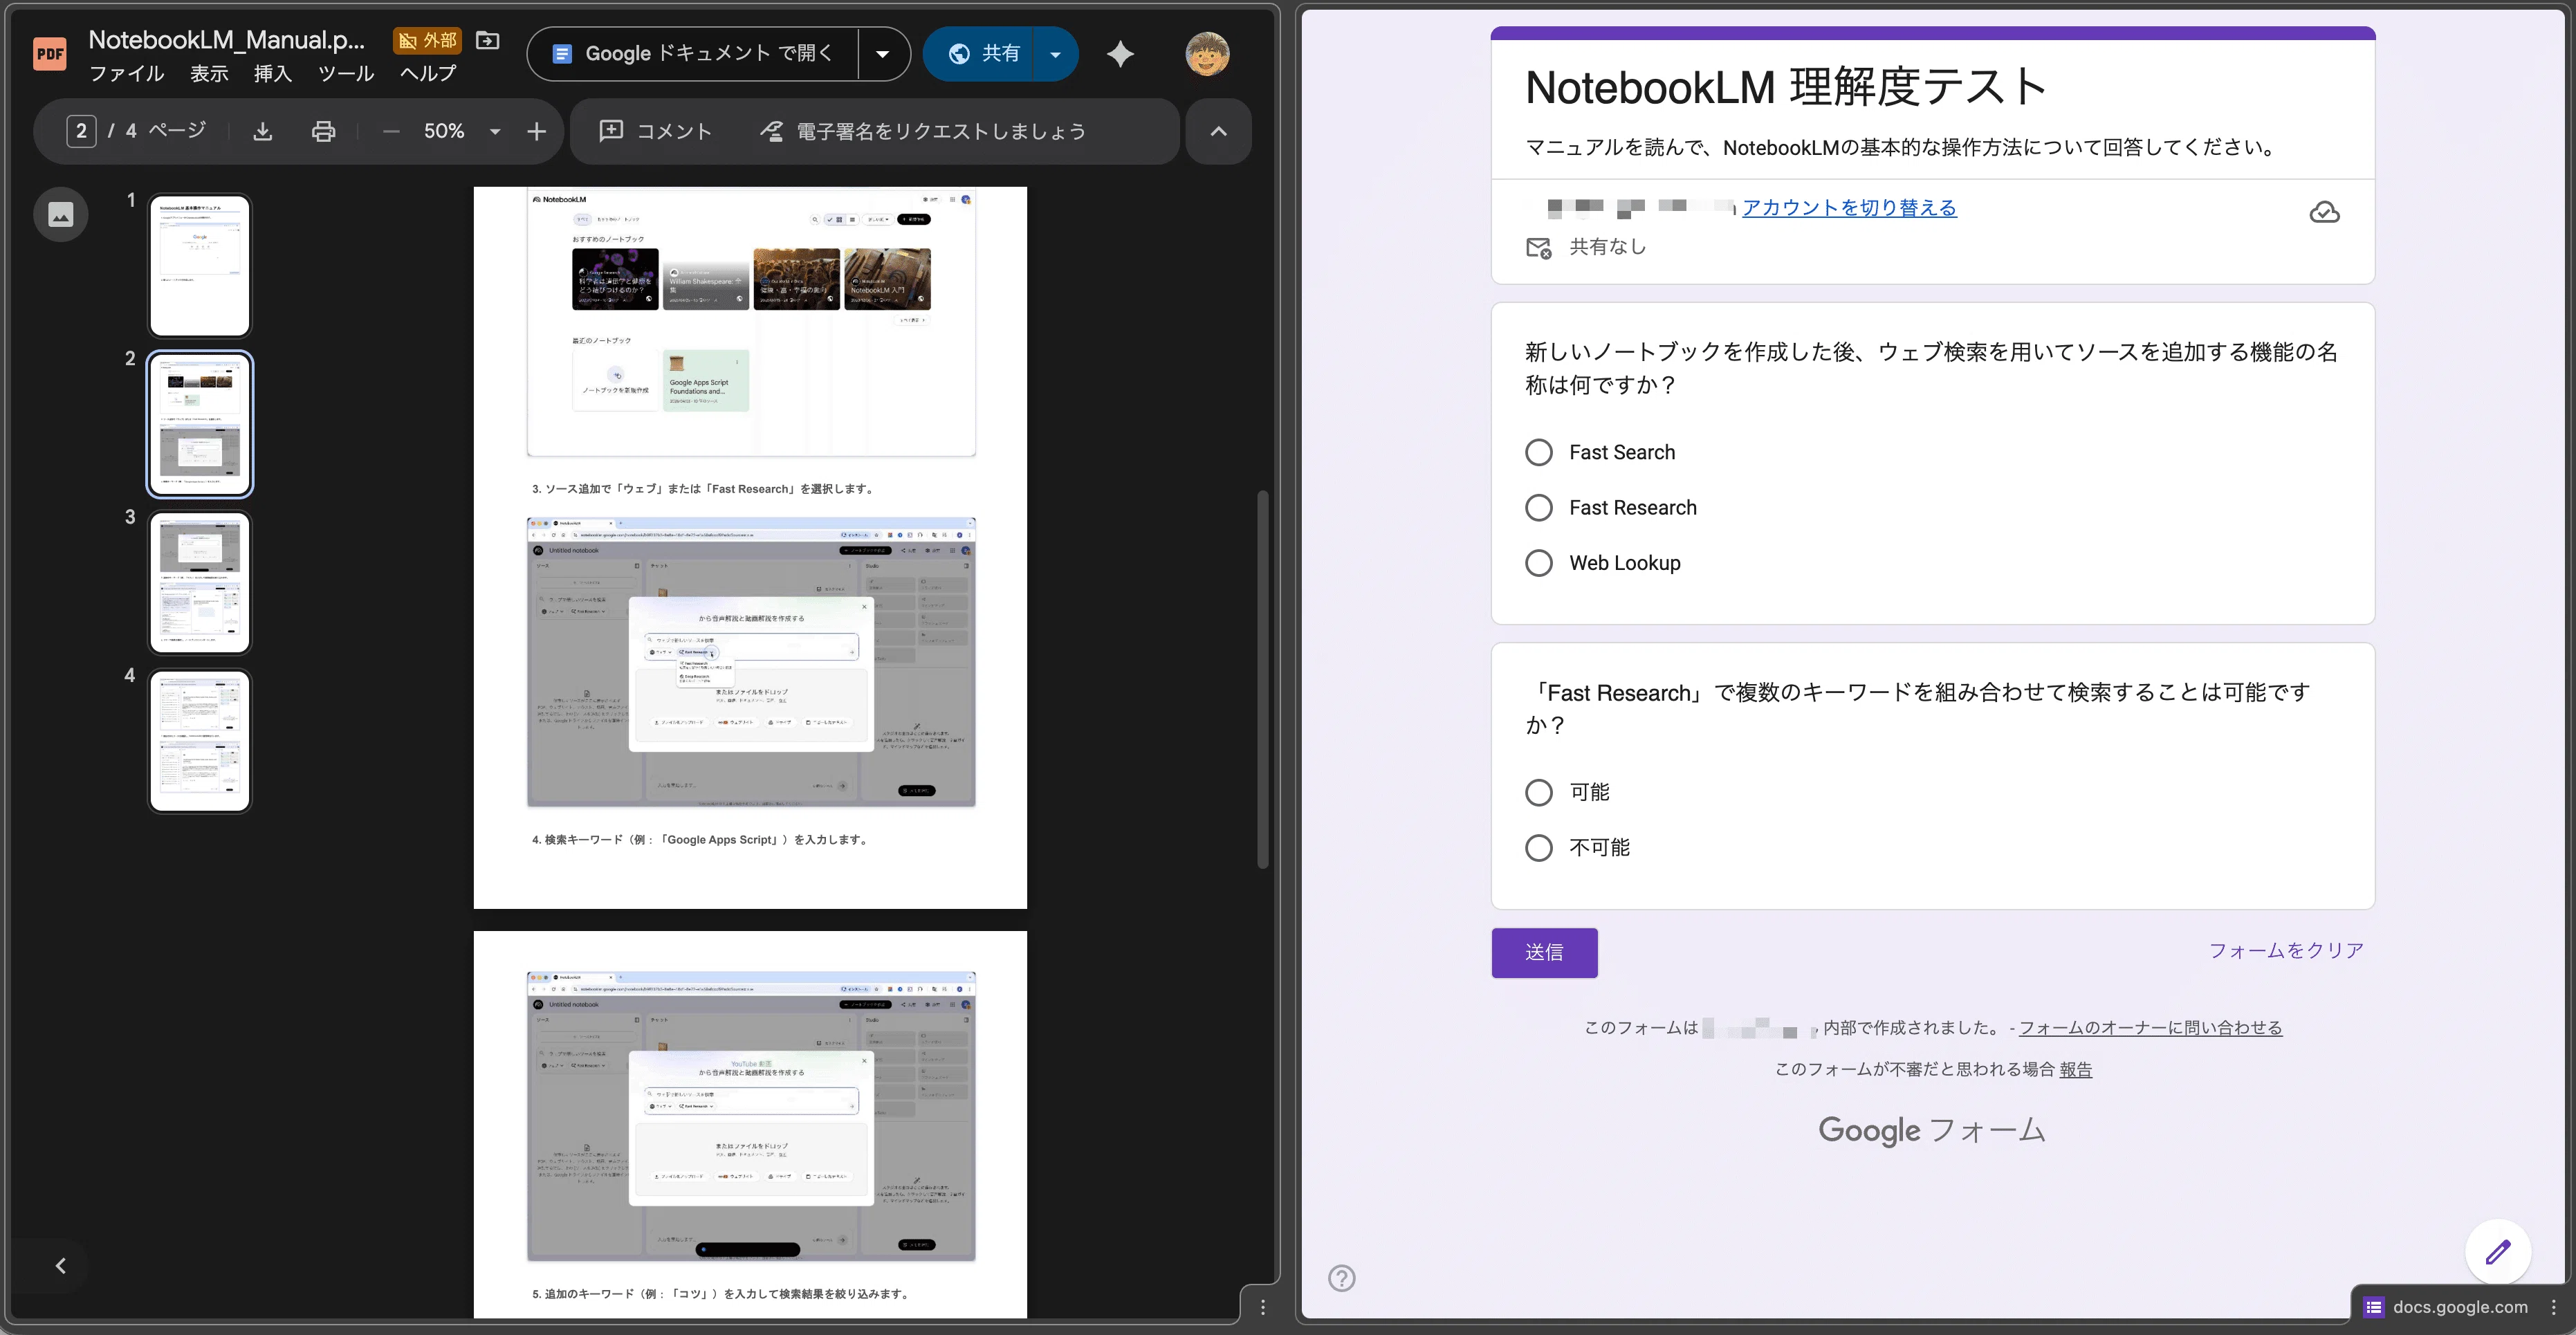Click the アカウントを切り替える link
Image resolution: width=2576 pixels, height=1335 pixels.
tap(1849, 208)
